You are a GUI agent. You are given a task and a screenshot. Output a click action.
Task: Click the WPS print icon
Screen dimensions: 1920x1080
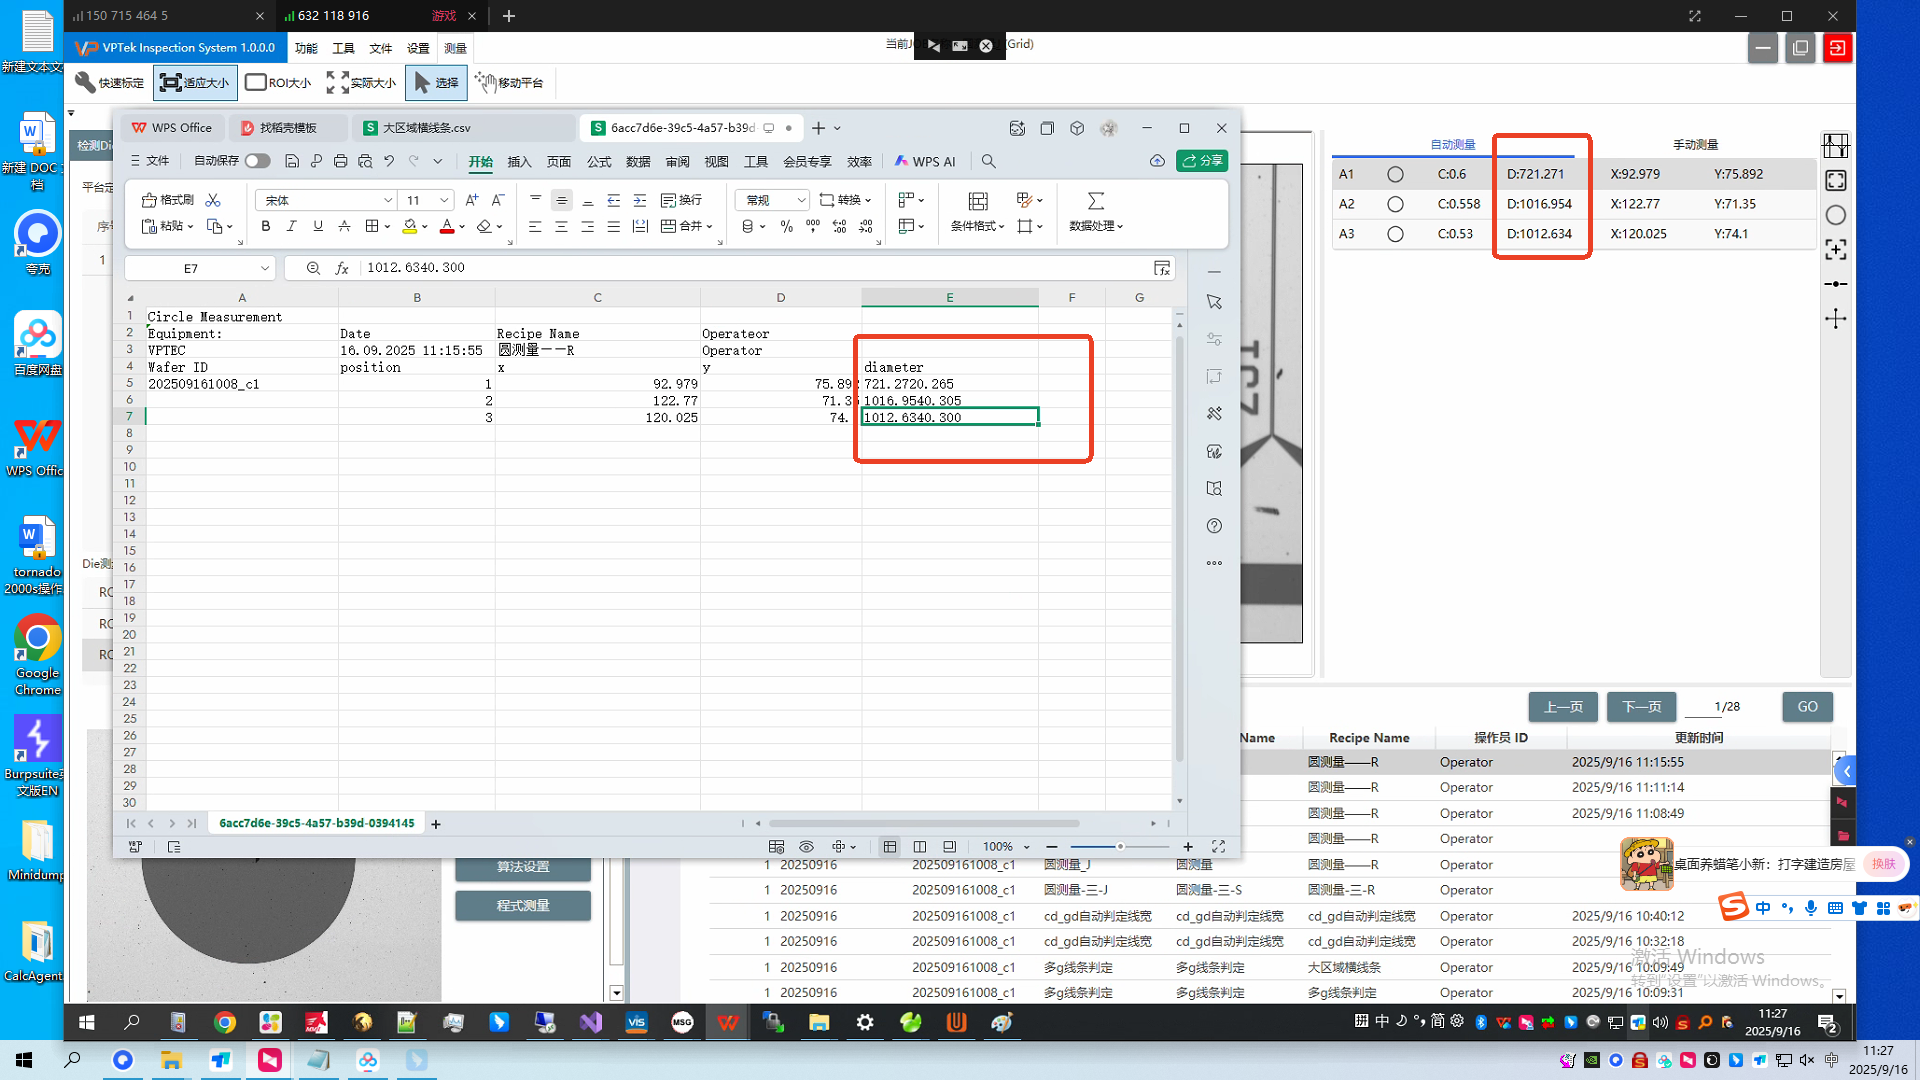point(340,161)
